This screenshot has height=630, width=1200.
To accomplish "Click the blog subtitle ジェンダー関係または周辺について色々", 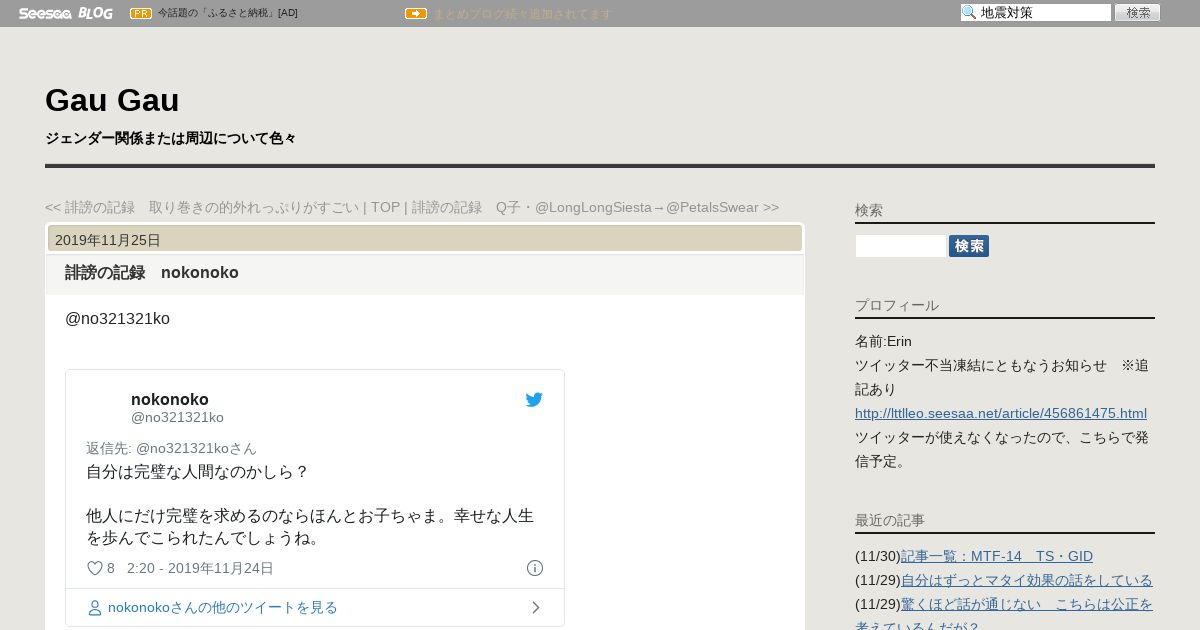I will (x=171, y=138).
